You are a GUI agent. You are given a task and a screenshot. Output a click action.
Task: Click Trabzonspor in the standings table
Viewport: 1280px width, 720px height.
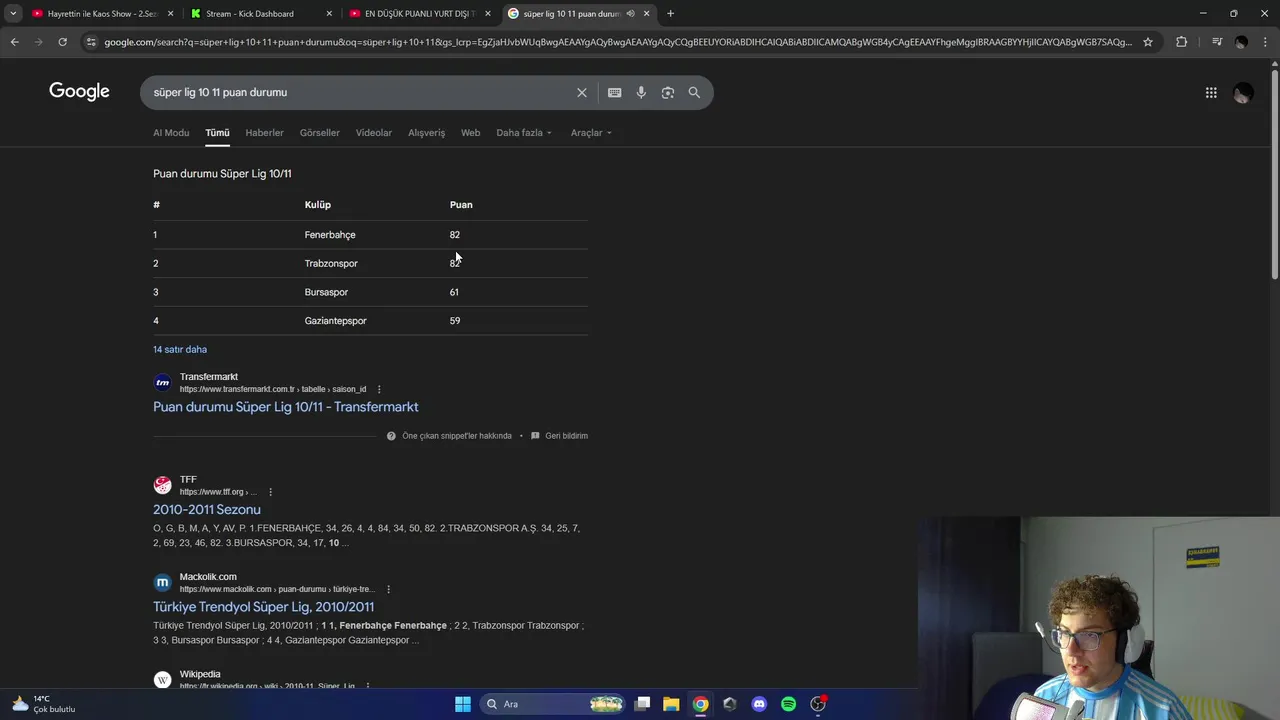[331, 263]
